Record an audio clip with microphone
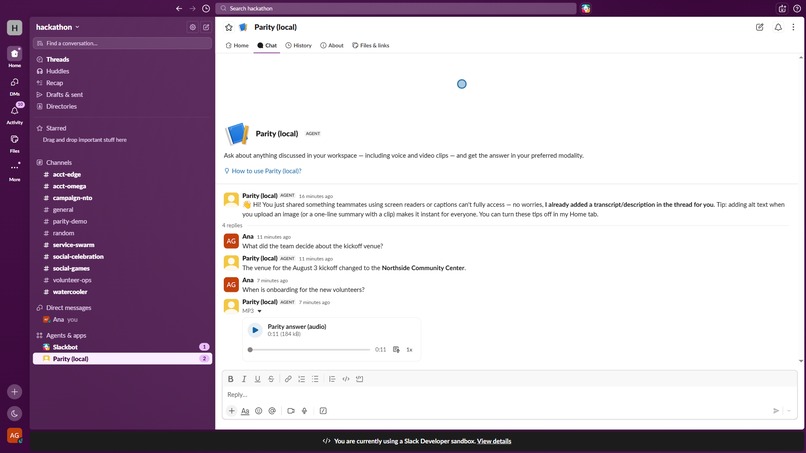This screenshot has width=806, height=453. tap(304, 411)
